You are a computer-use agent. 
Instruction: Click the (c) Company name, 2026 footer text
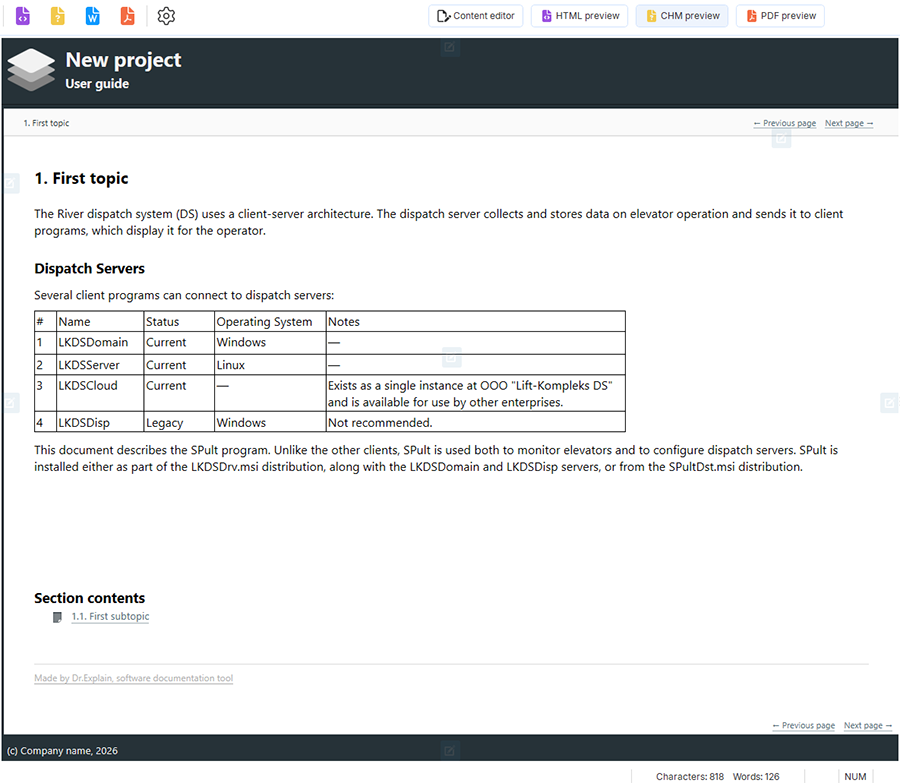tap(62, 751)
